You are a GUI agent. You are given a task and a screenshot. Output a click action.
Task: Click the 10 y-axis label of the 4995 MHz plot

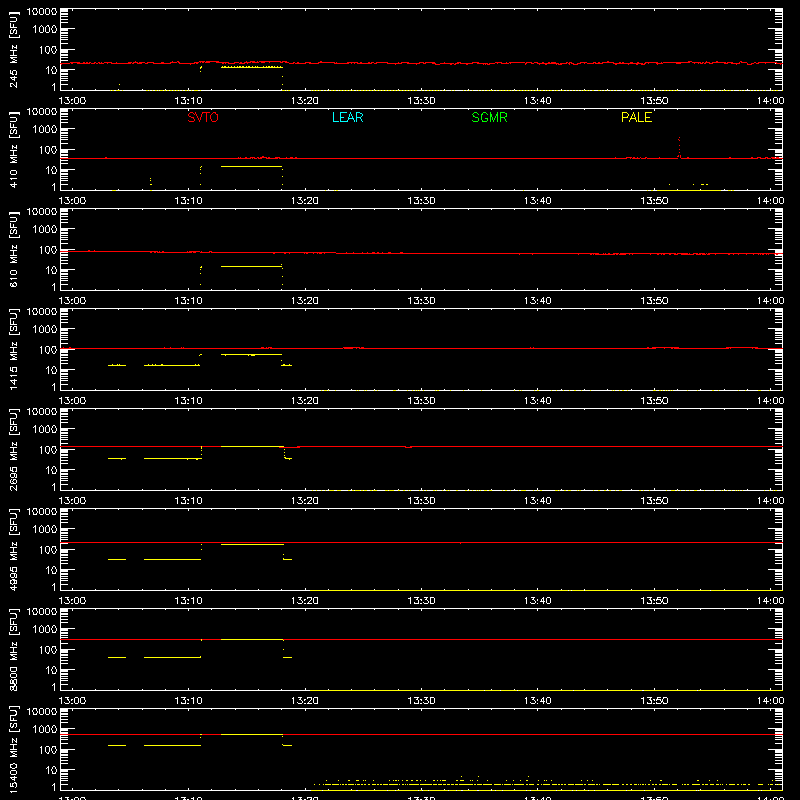coord(51,570)
